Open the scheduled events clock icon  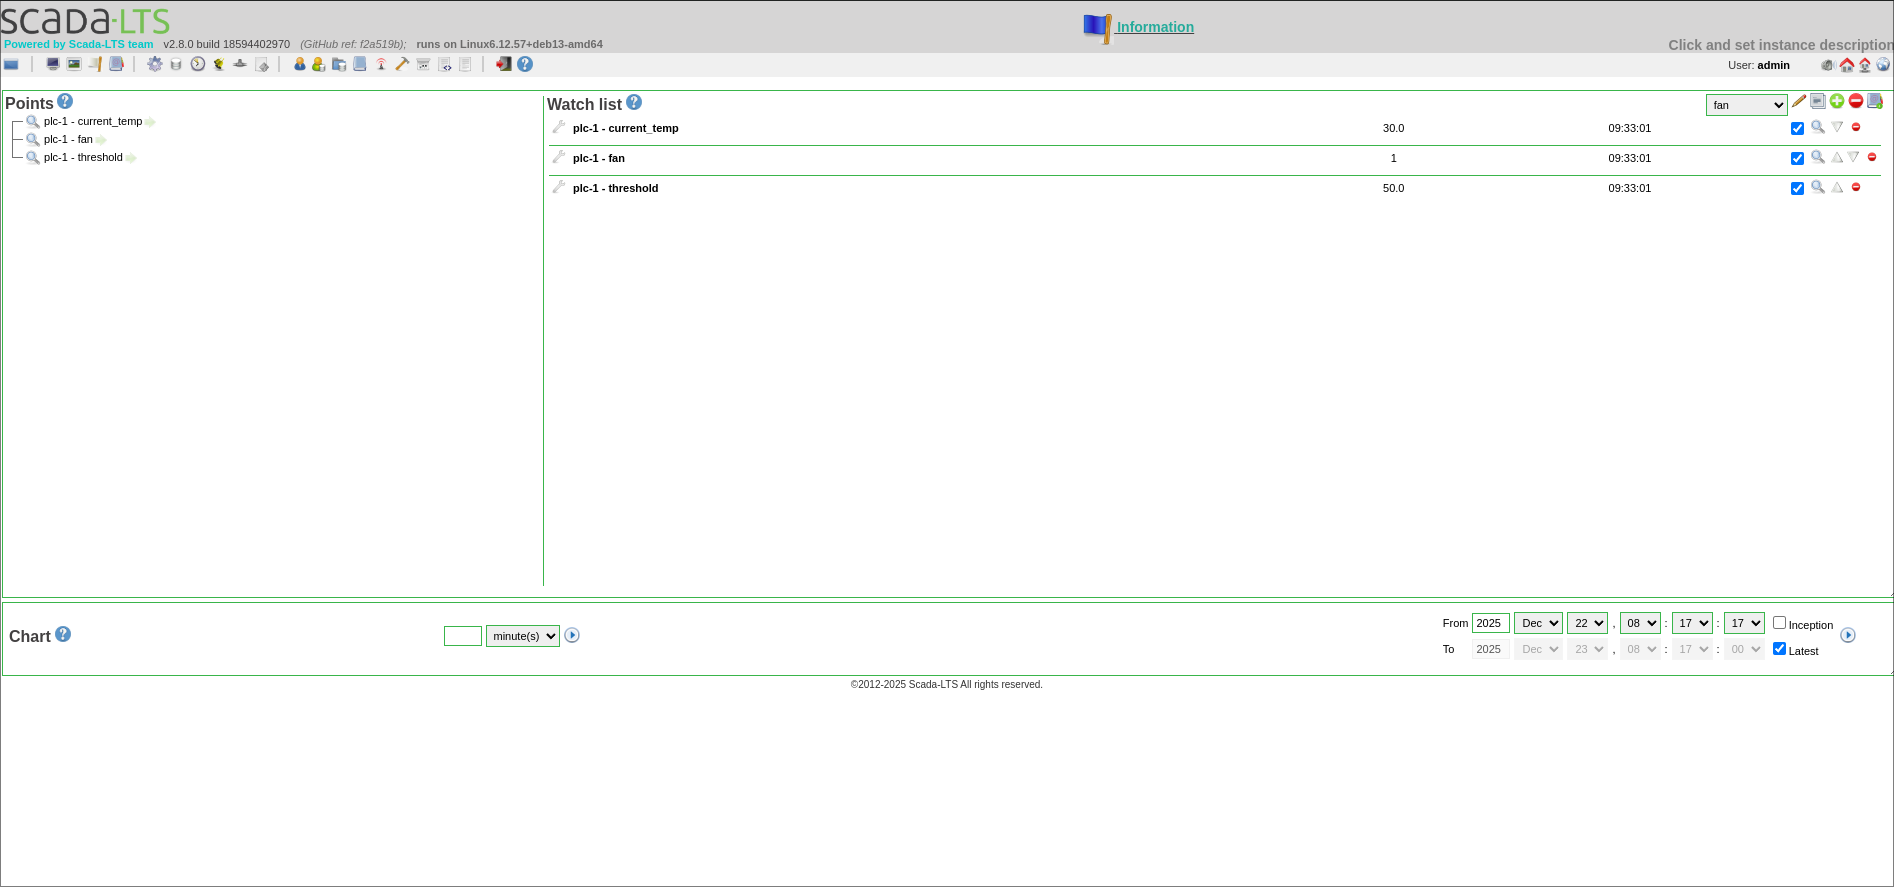[198, 64]
